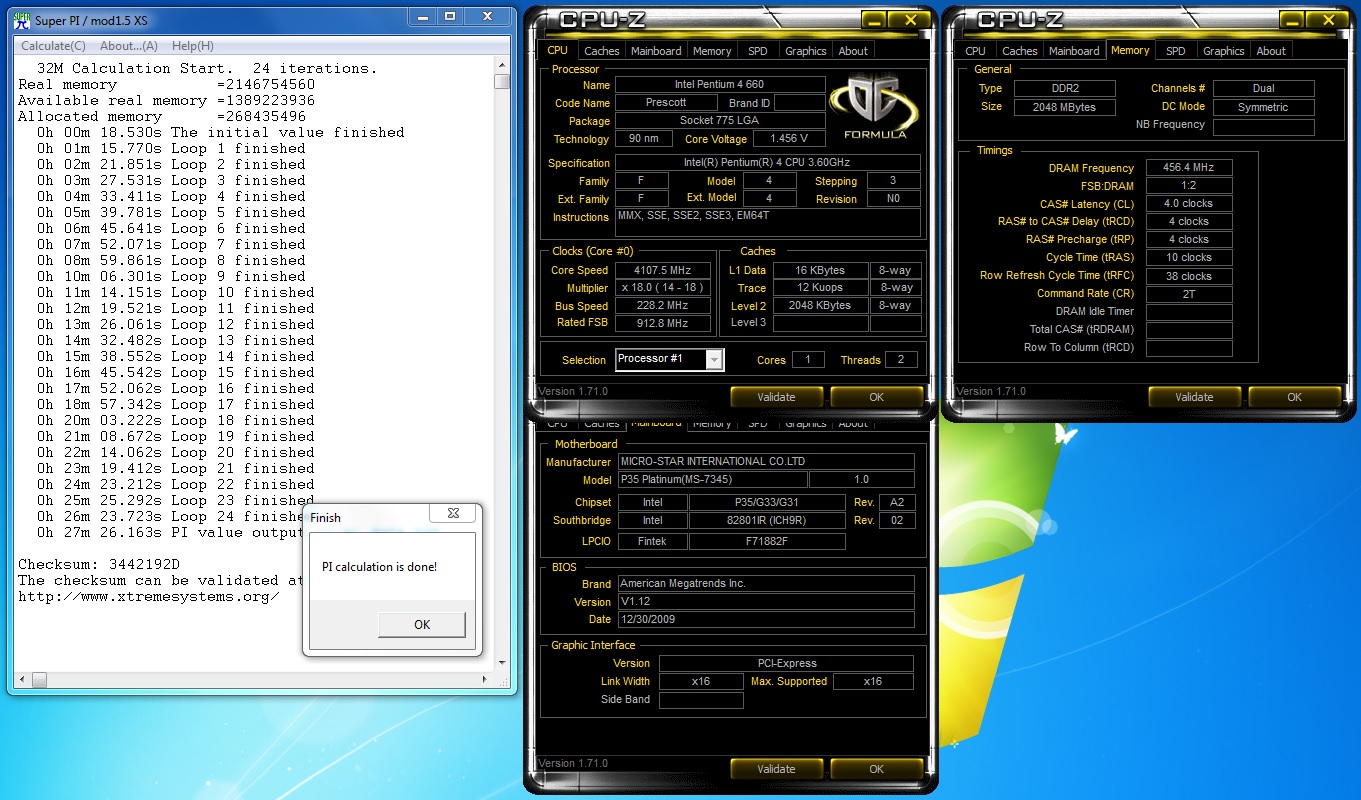Viewport: 1361px width, 800px height.
Task: Open the Help(H) menu in Super PI
Action: [193, 46]
